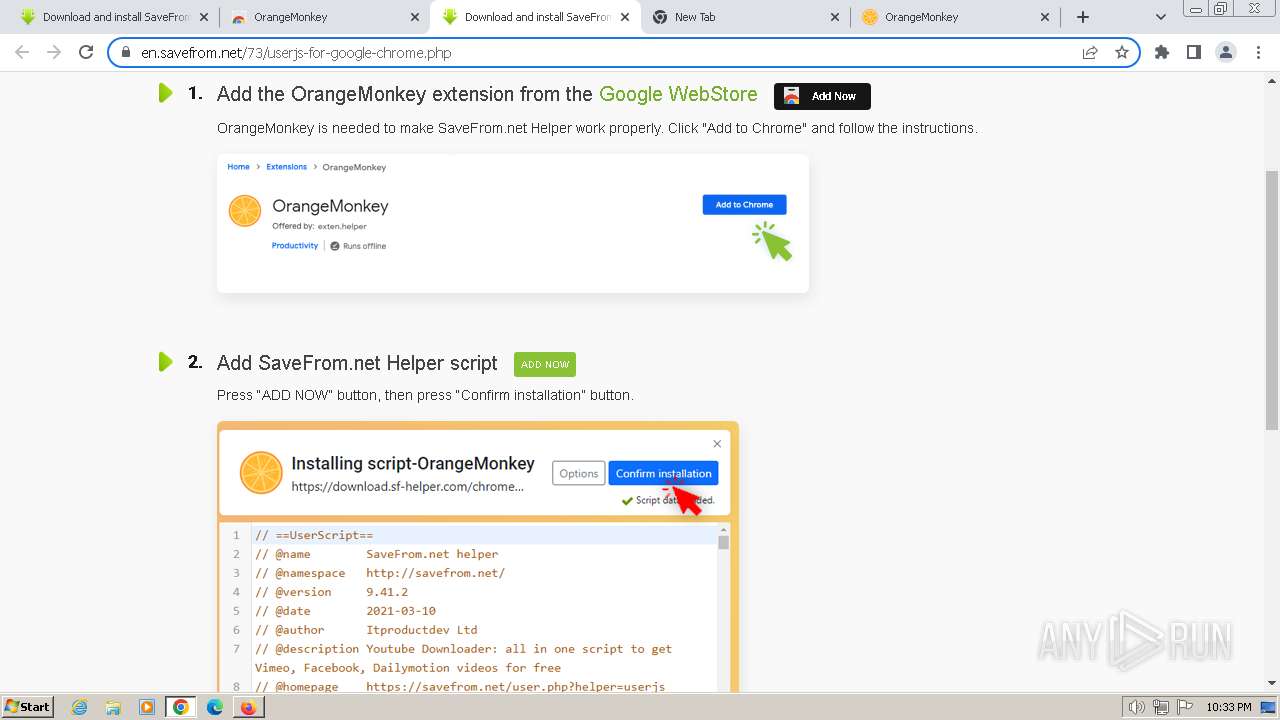Click the page vertical scrollbar thumb
The image size is (1280, 720).
click(x=1272, y=300)
